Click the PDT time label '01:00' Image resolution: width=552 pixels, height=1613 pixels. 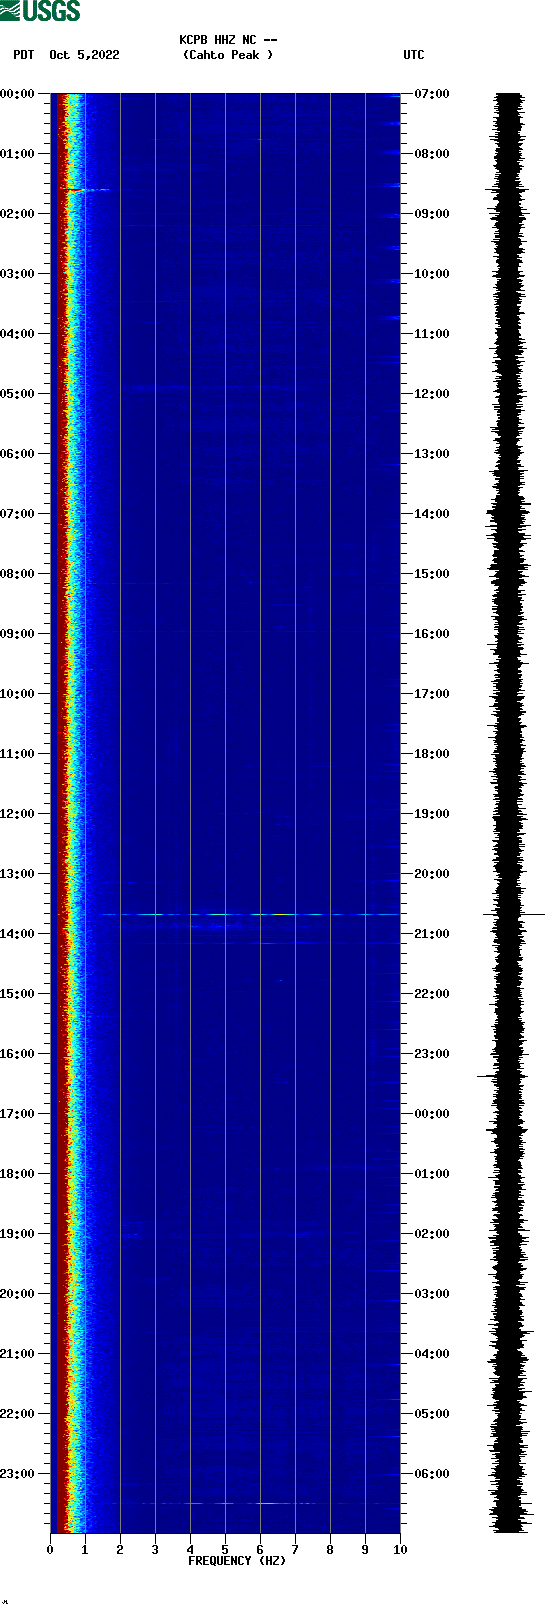click(17, 154)
